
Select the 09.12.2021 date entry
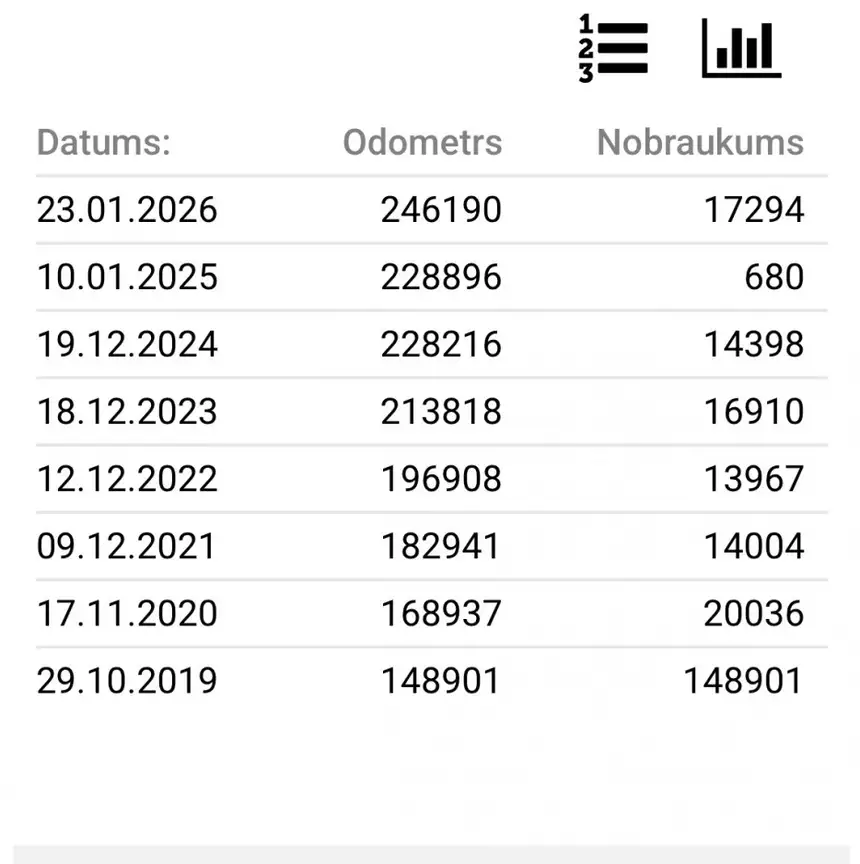click(126, 546)
